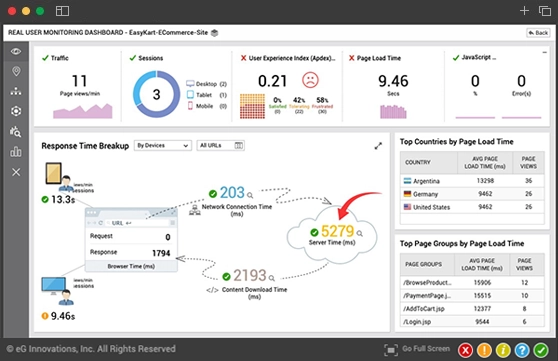Screen dimensions: 558x361
Task: Click the sessions donut chart
Action: [x=157, y=94]
